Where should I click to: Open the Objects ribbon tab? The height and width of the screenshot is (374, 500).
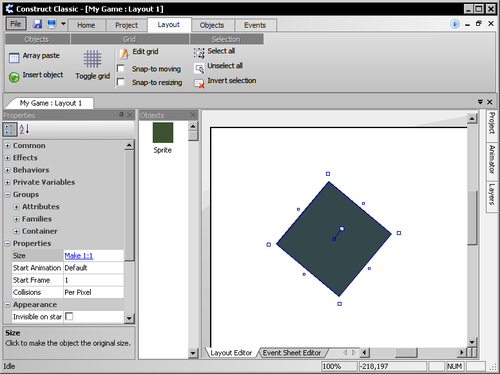pos(212,25)
